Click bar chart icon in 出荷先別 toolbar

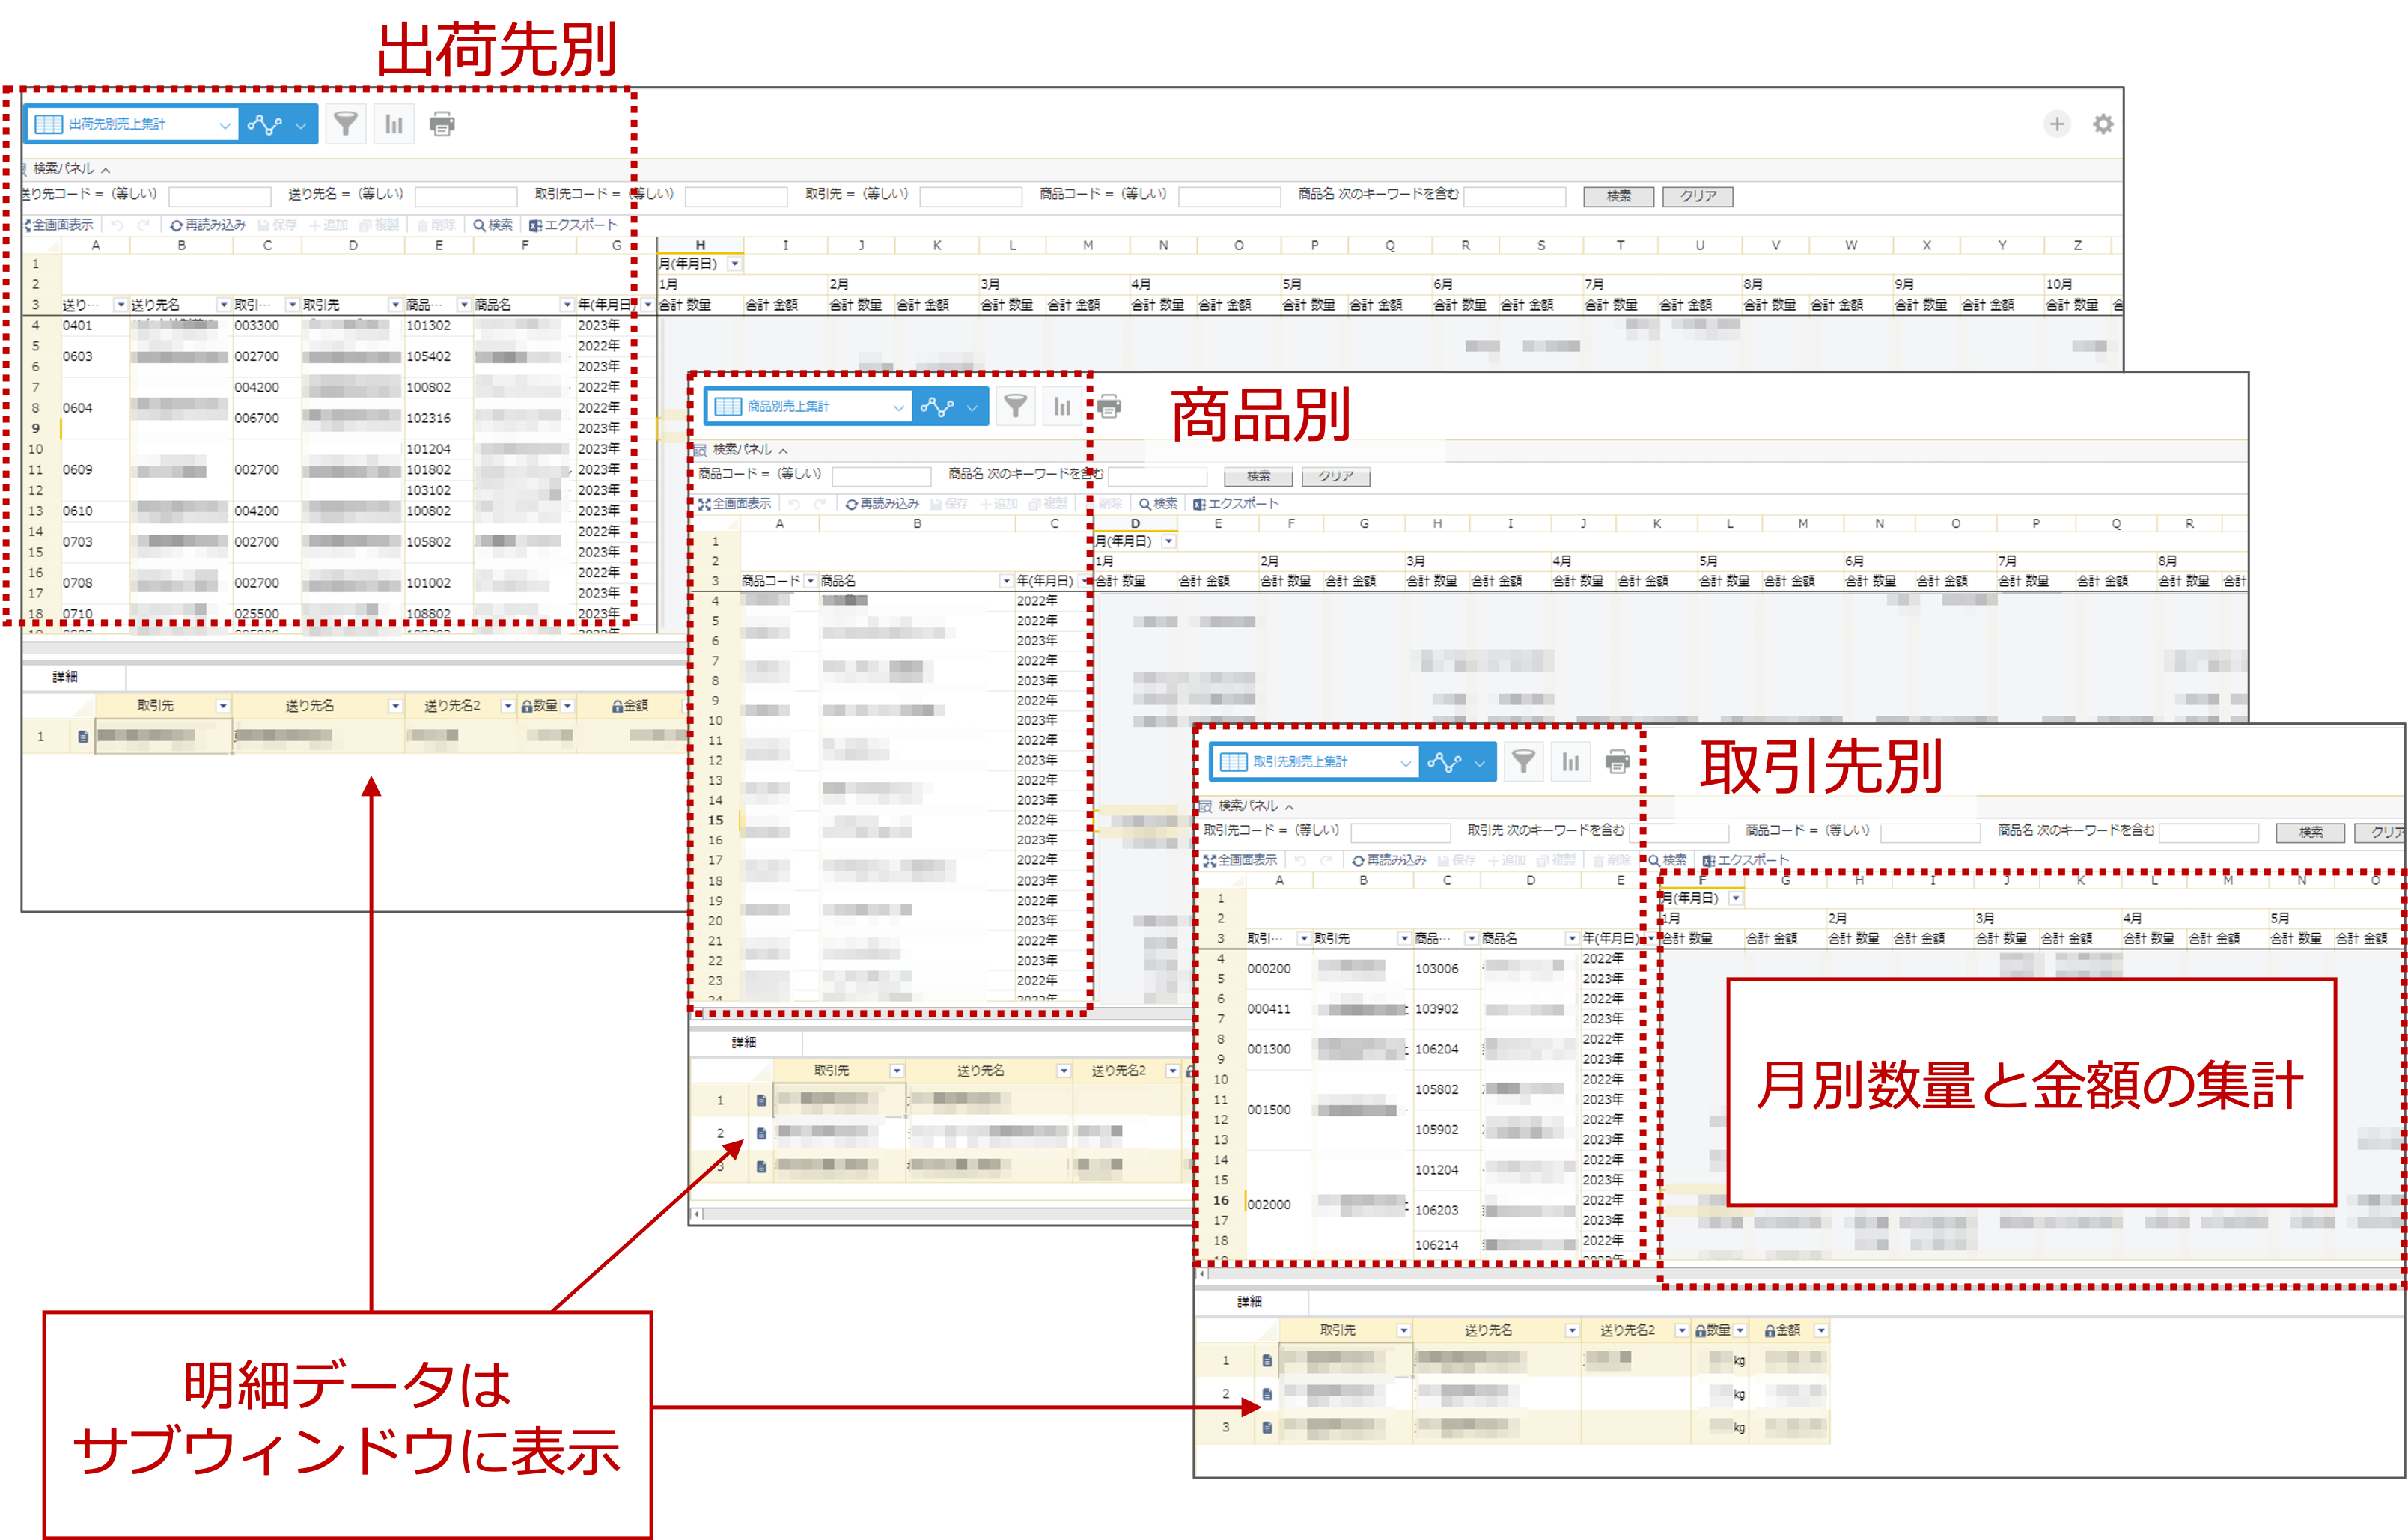394,124
